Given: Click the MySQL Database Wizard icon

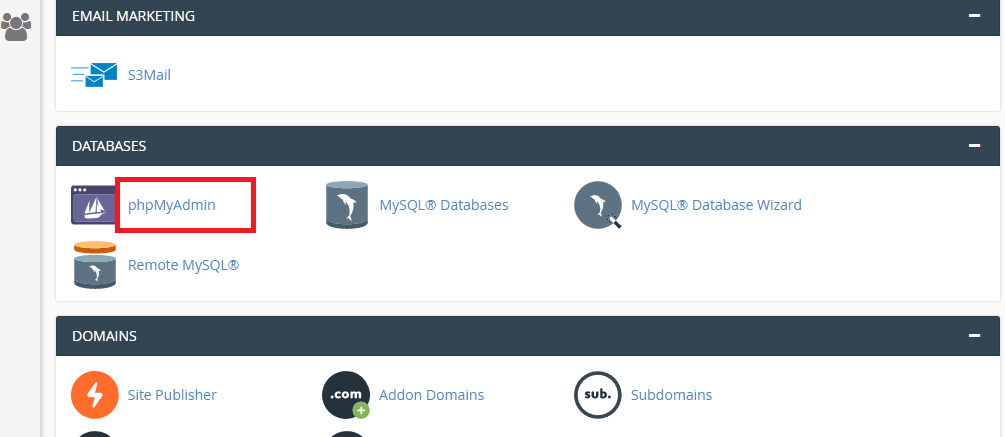Looking at the screenshot, I should point(598,205).
